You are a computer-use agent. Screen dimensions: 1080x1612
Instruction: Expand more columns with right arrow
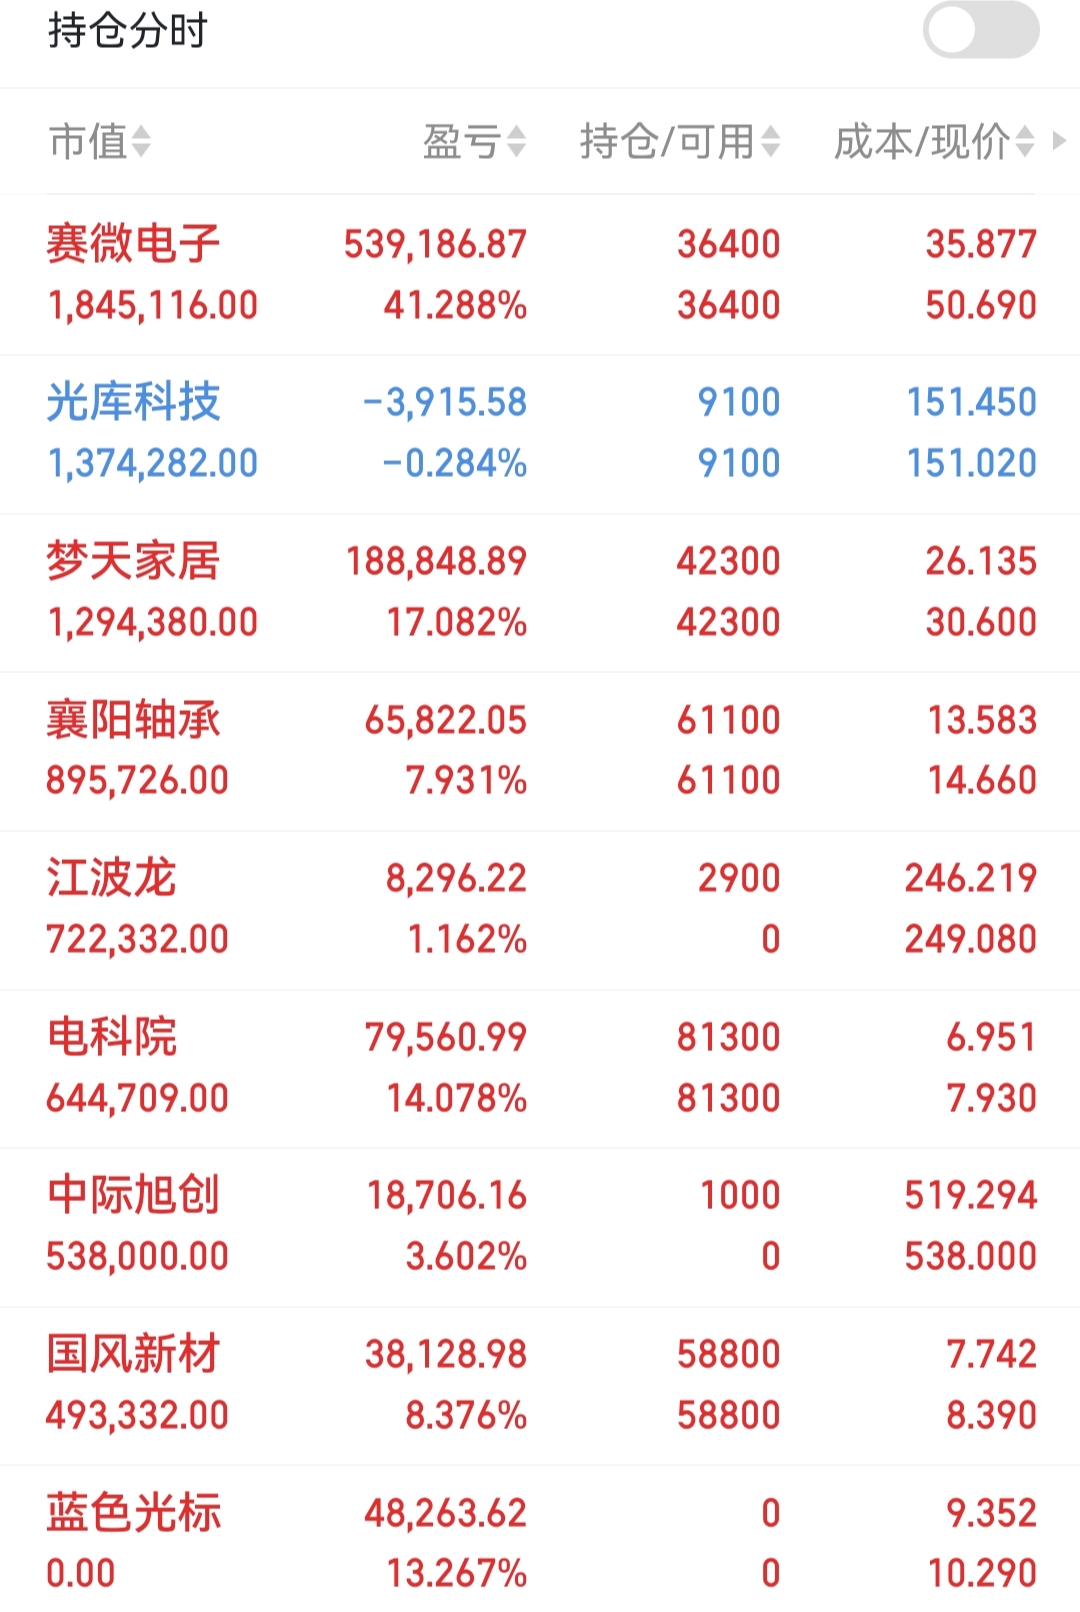(1060, 142)
